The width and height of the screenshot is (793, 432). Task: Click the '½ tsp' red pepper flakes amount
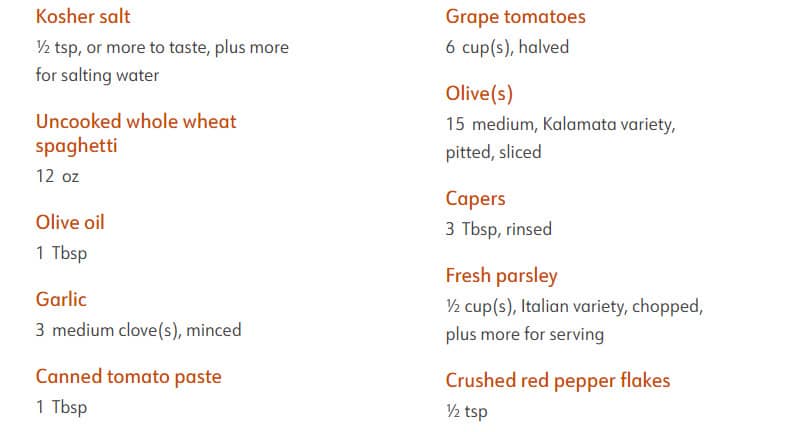pyautogui.click(x=466, y=411)
